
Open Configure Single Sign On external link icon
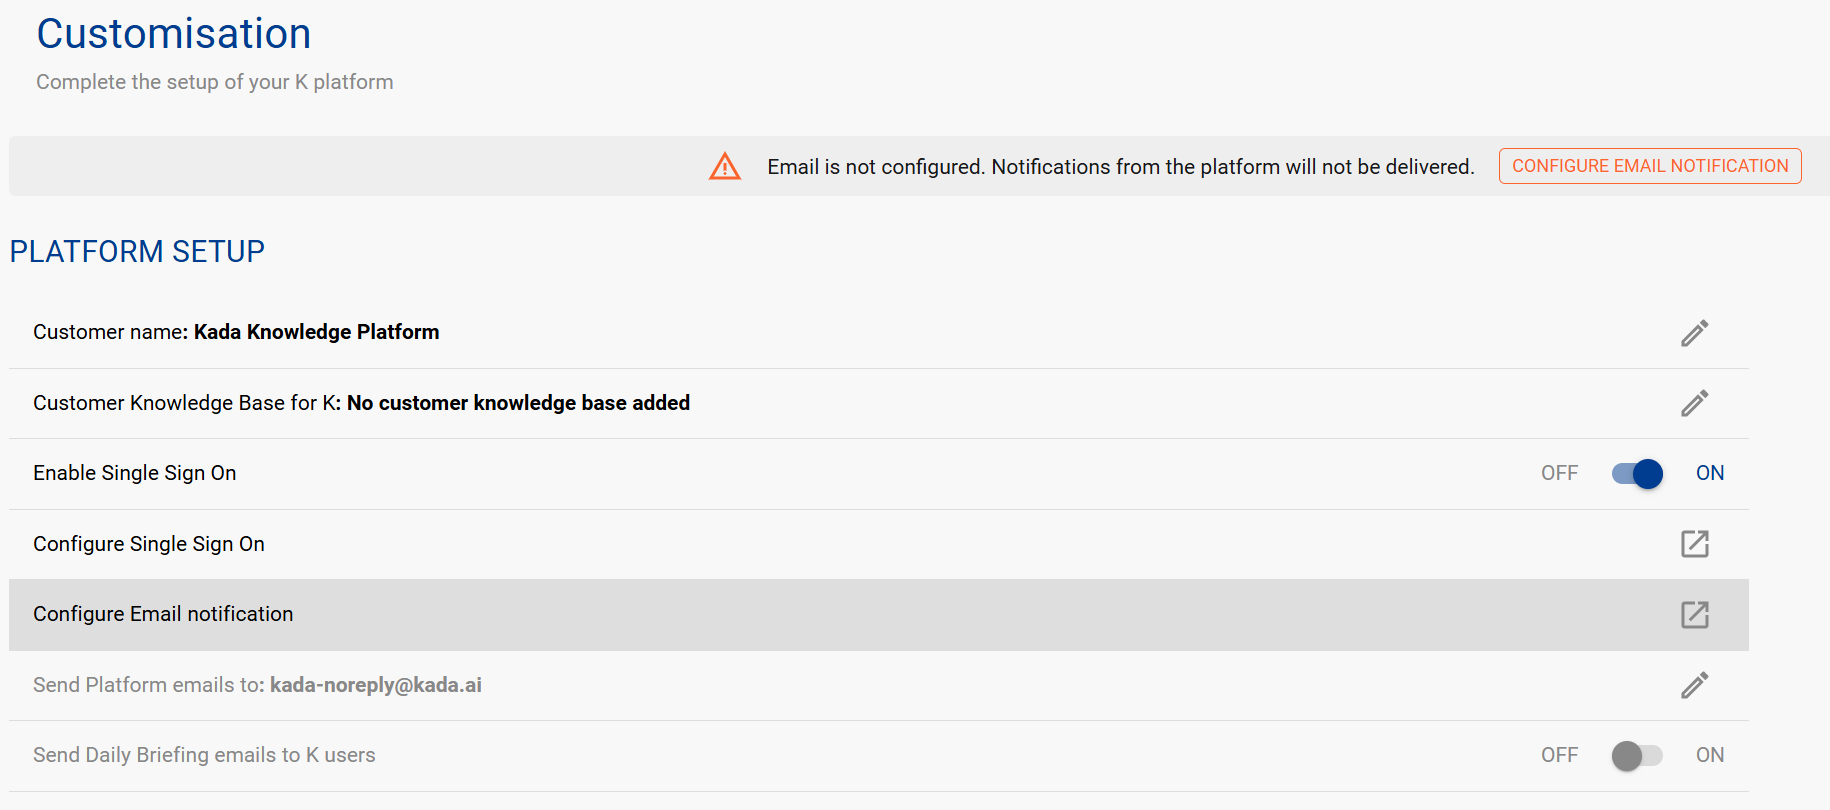[1694, 544]
